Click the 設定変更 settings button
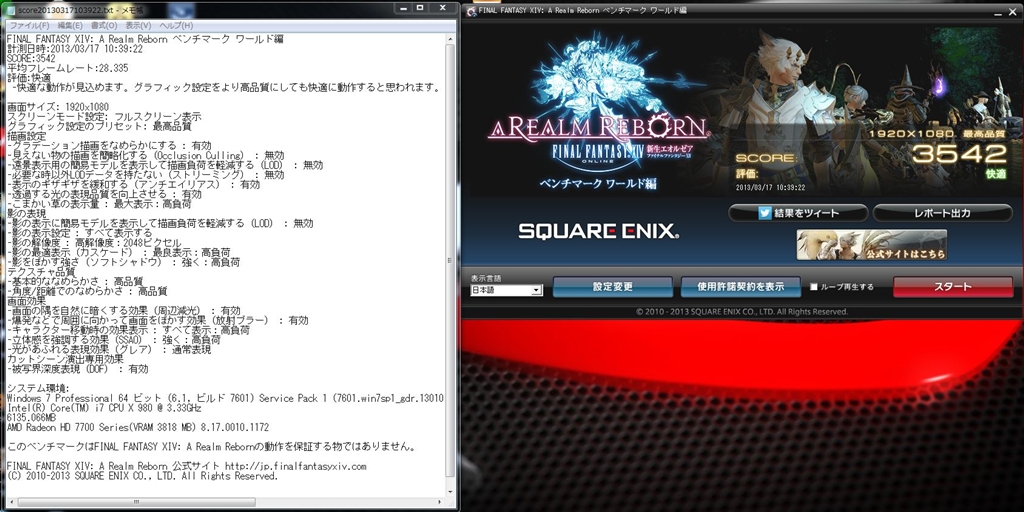Viewport: 1024px width, 512px height. point(613,287)
